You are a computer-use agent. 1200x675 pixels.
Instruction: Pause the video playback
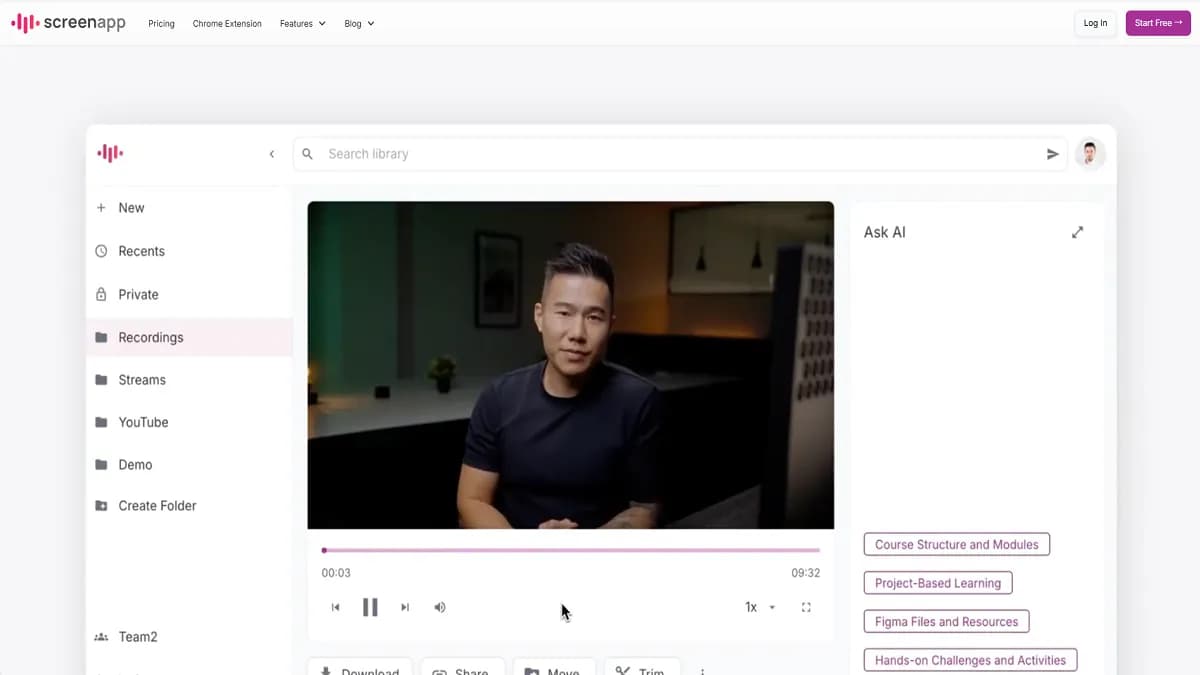click(x=370, y=607)
